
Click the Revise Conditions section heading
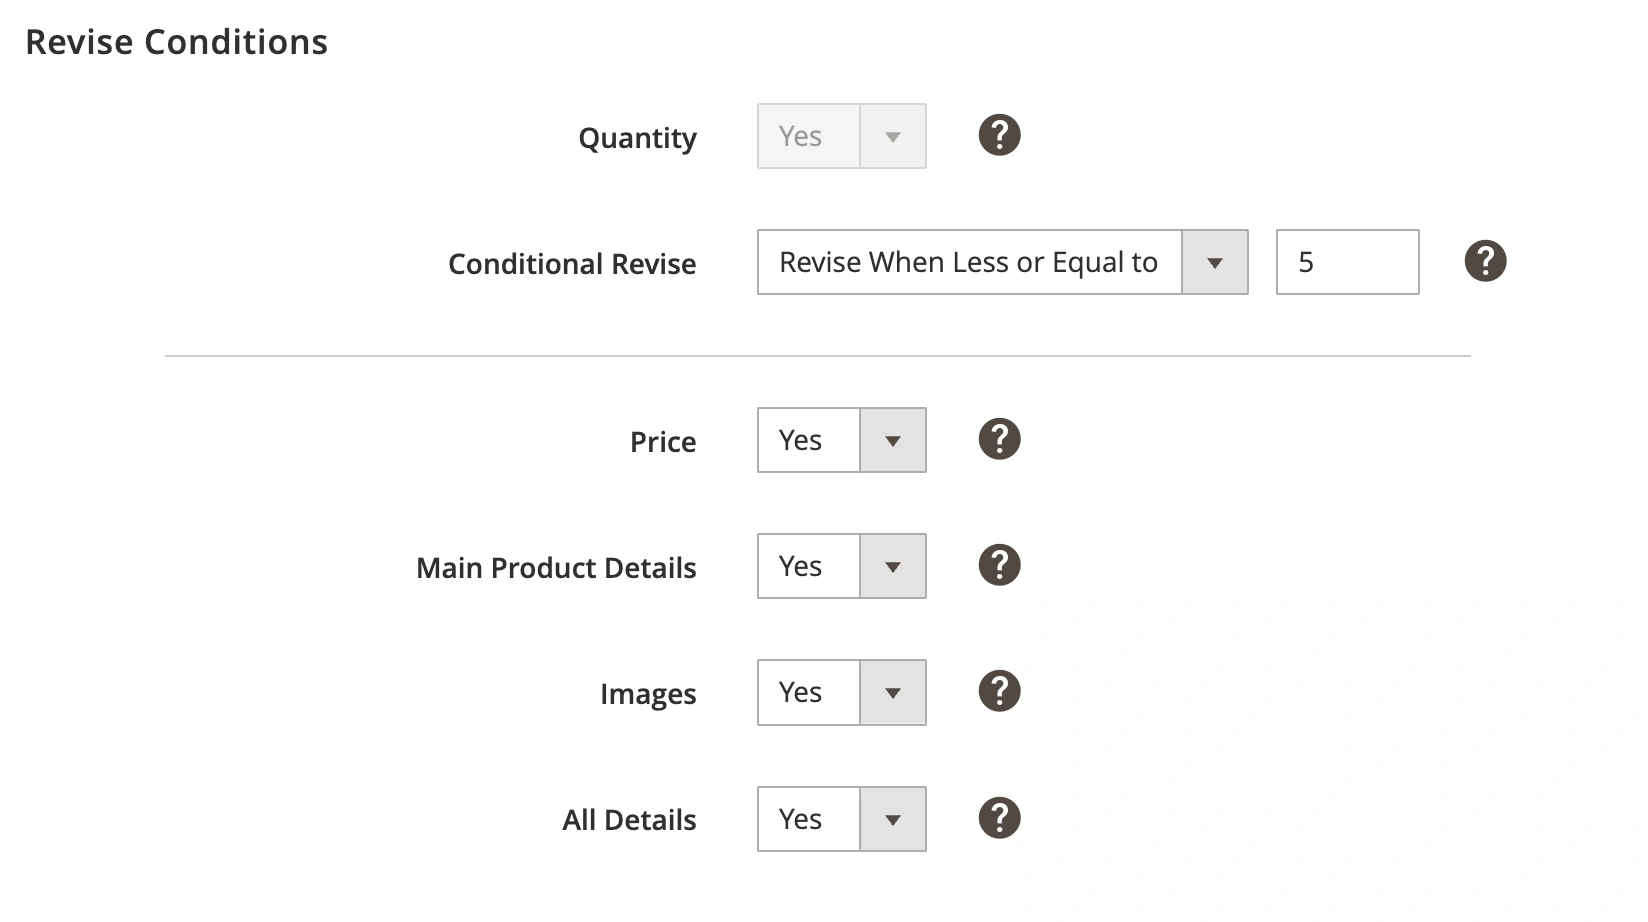177,42
